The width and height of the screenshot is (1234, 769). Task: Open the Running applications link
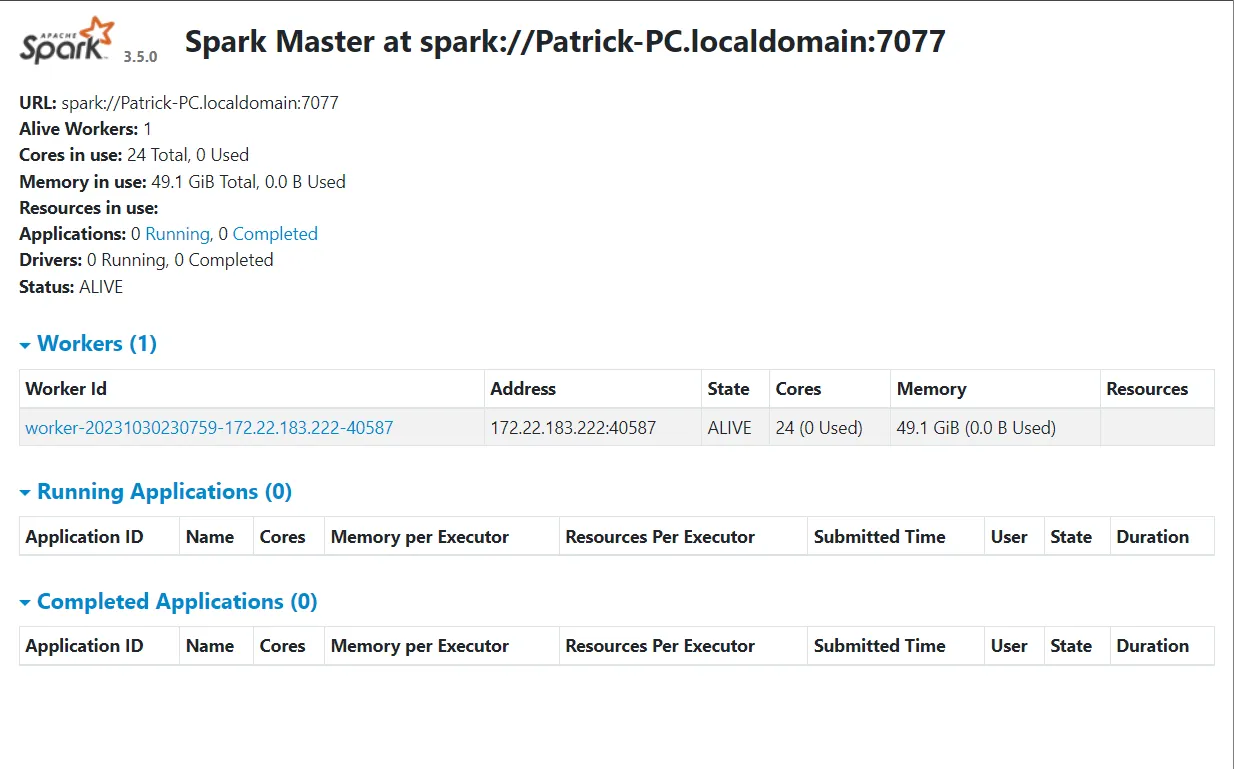point(177,234)
